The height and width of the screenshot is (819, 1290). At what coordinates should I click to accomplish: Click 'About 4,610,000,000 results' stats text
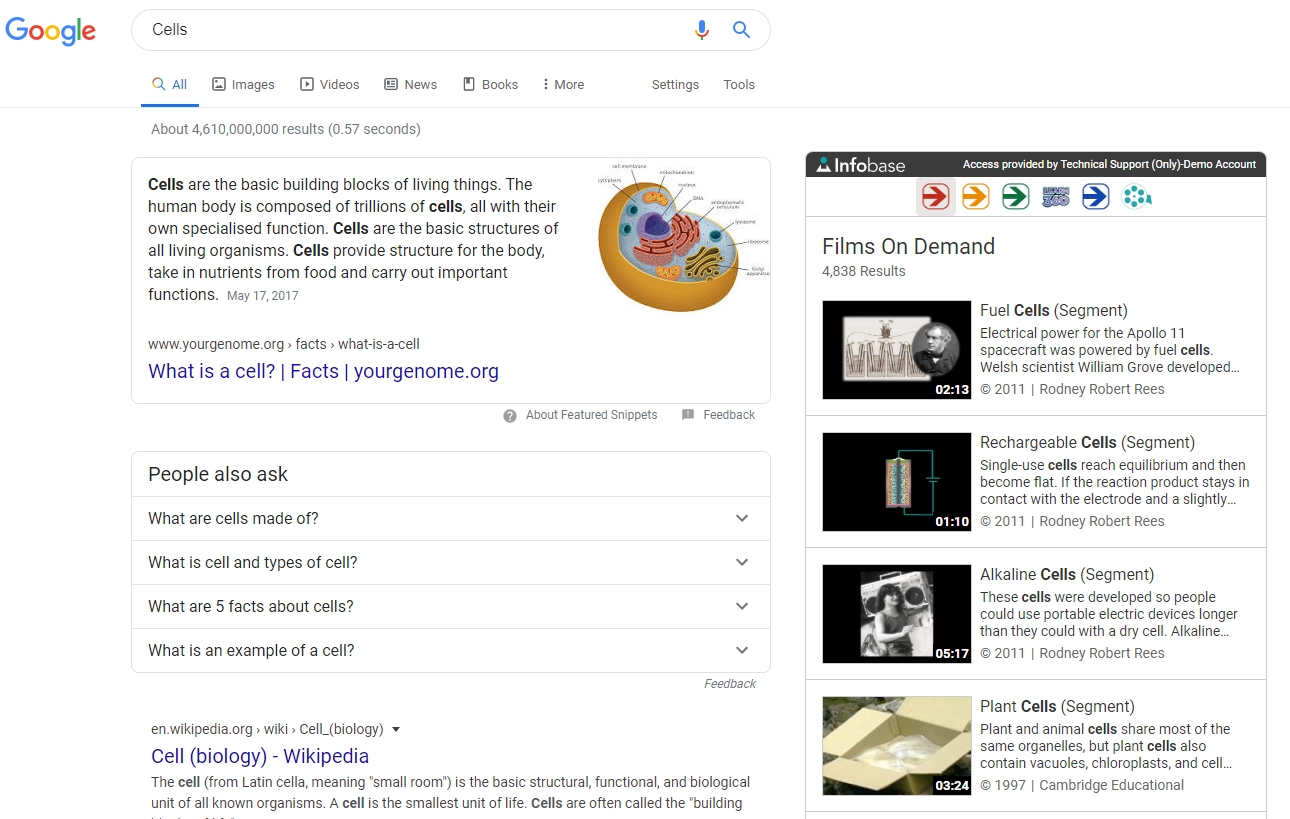coord(286,129)
